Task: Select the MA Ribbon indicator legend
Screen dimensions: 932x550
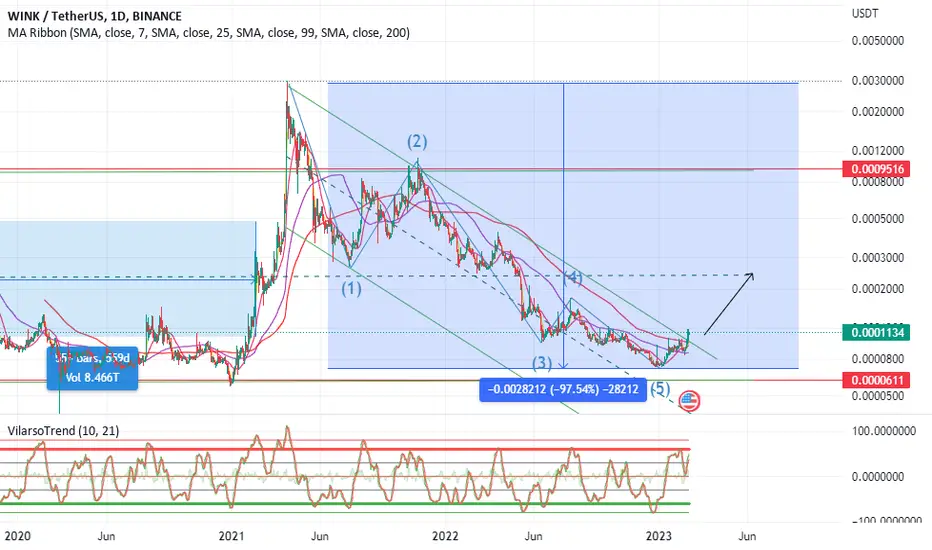Action: tap(209, 33)
